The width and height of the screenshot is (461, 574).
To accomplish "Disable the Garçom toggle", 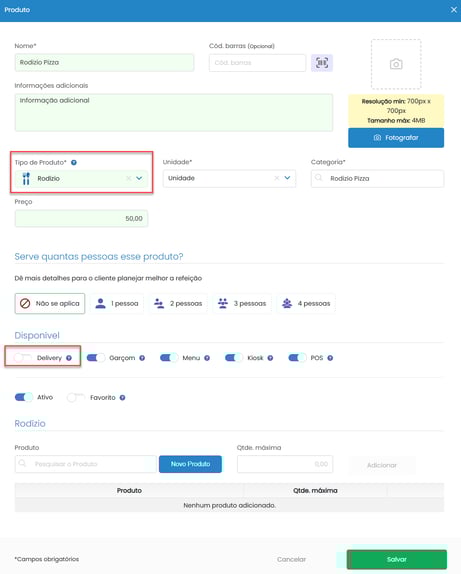I will click(x=96, y=358).
